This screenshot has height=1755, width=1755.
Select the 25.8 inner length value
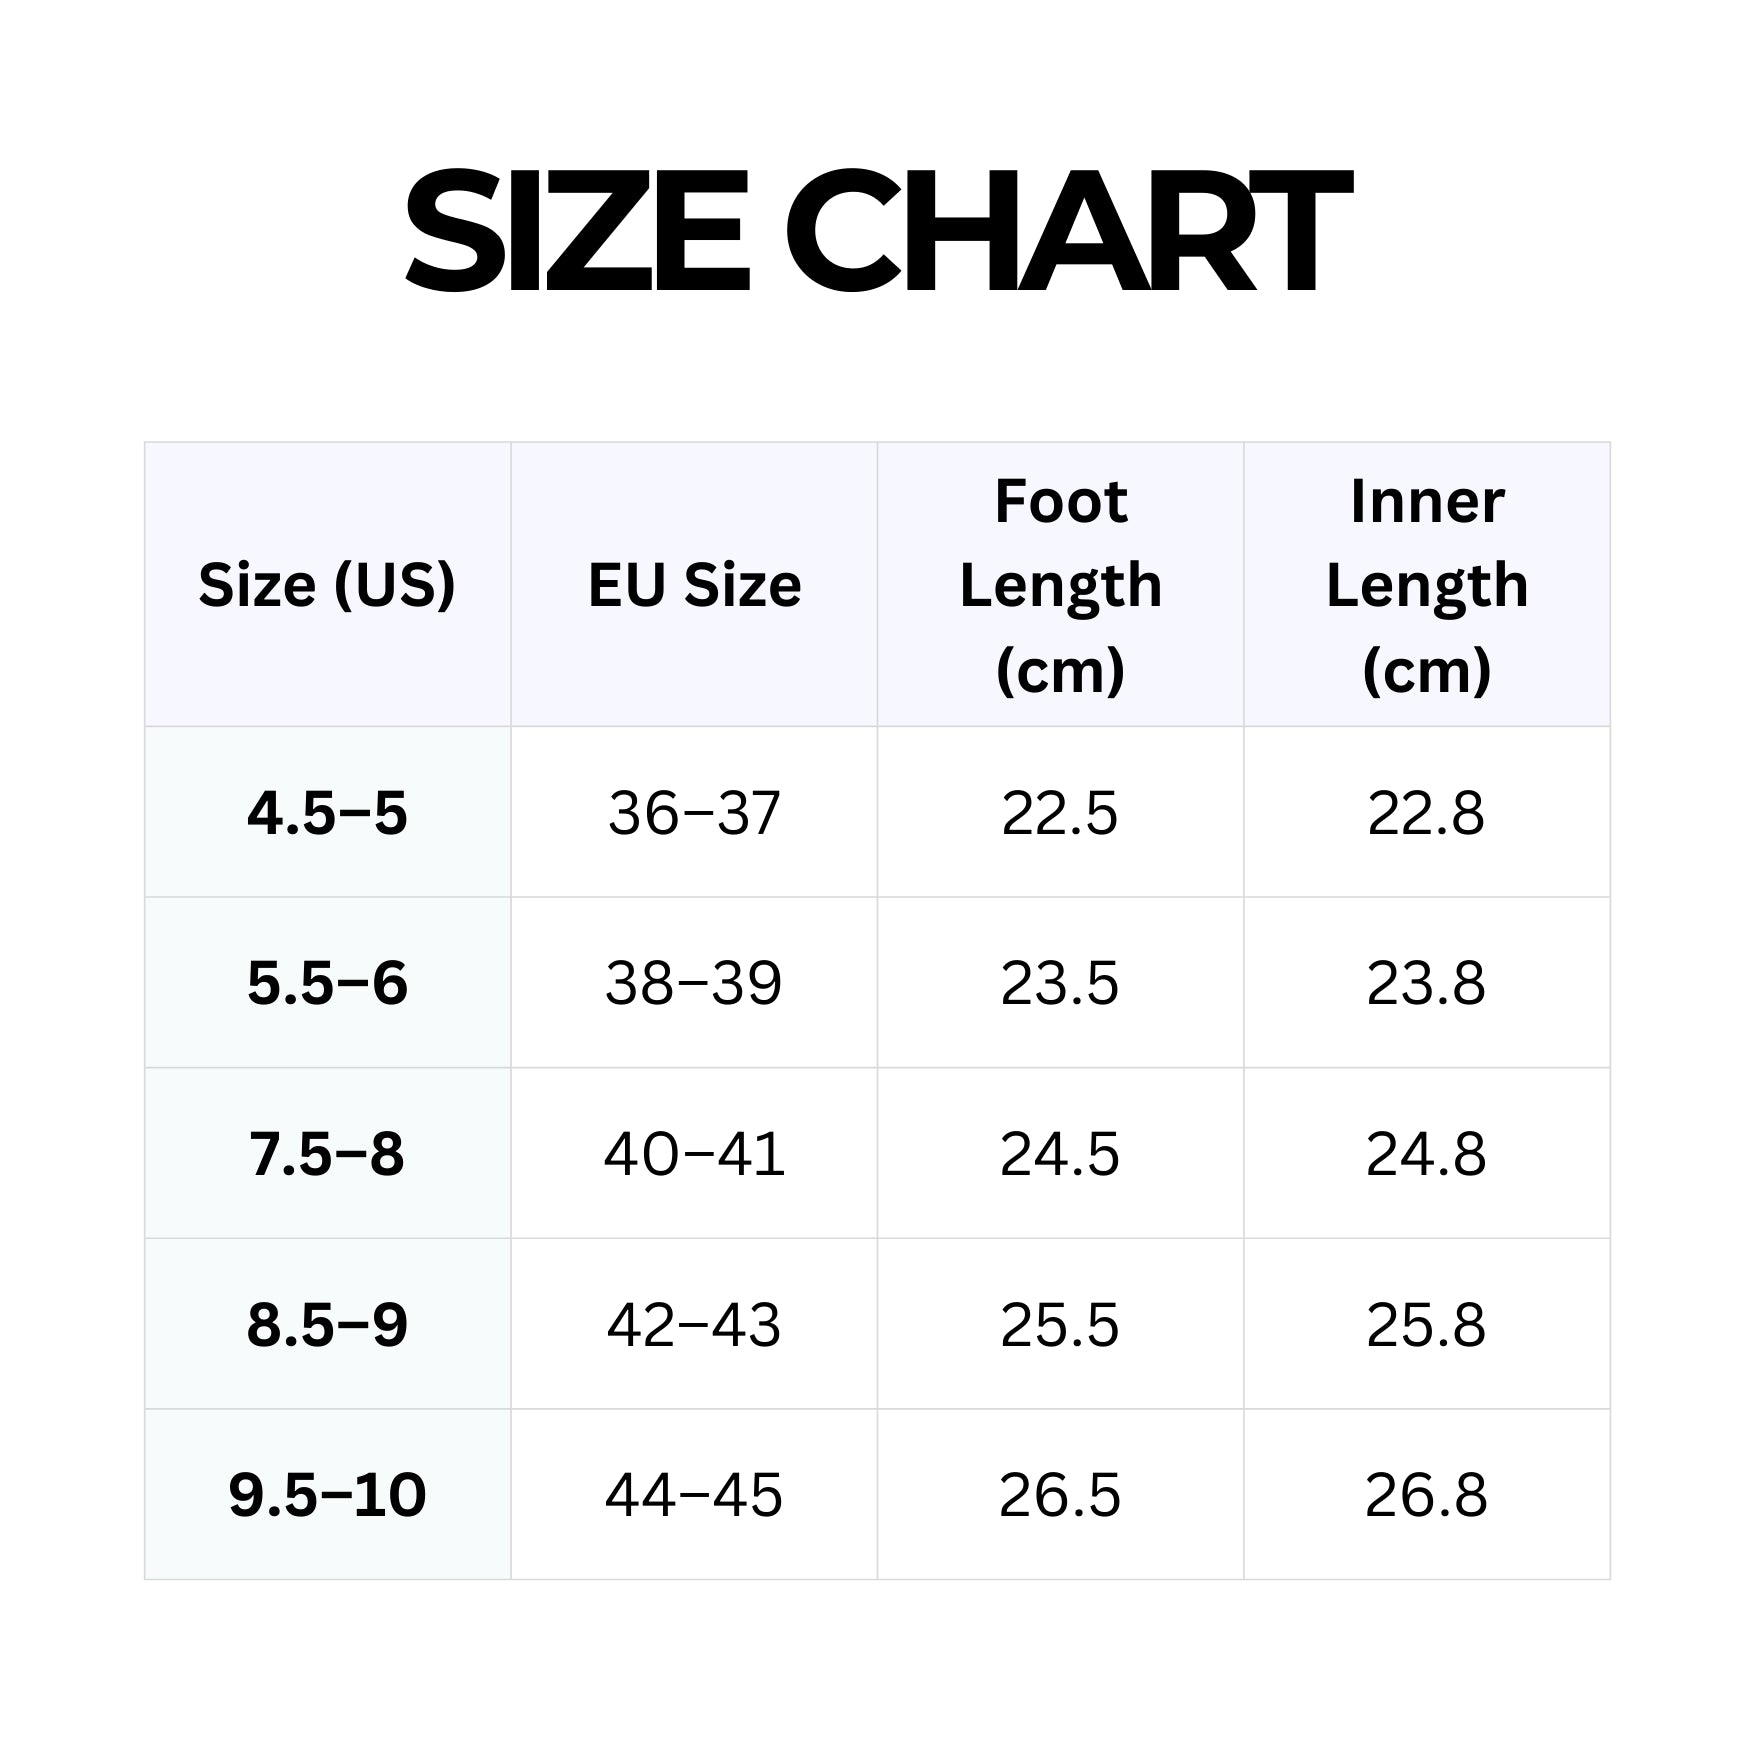[x=1427, y=1325]
